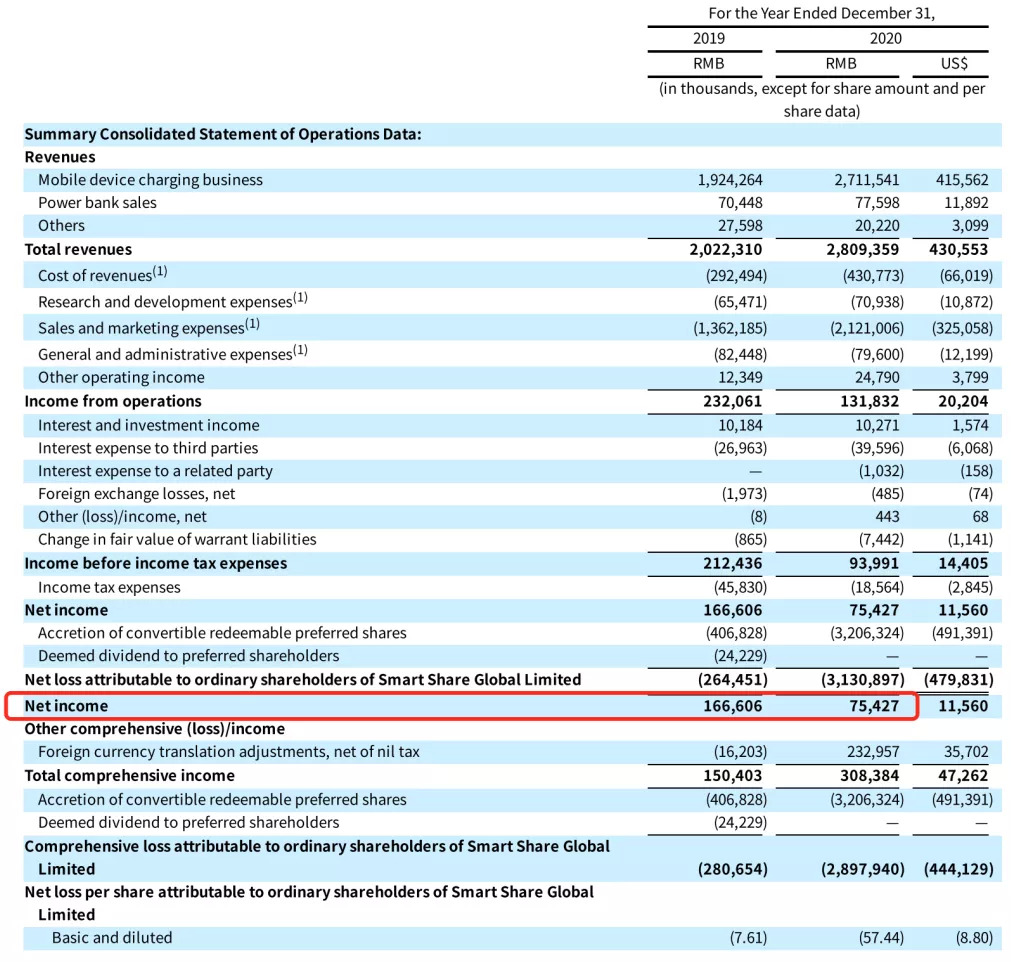Image resolution: width=1011 pixels, height=962 pixels.
Task: Click the Income tax expenses row label
Action: point(109,587)
